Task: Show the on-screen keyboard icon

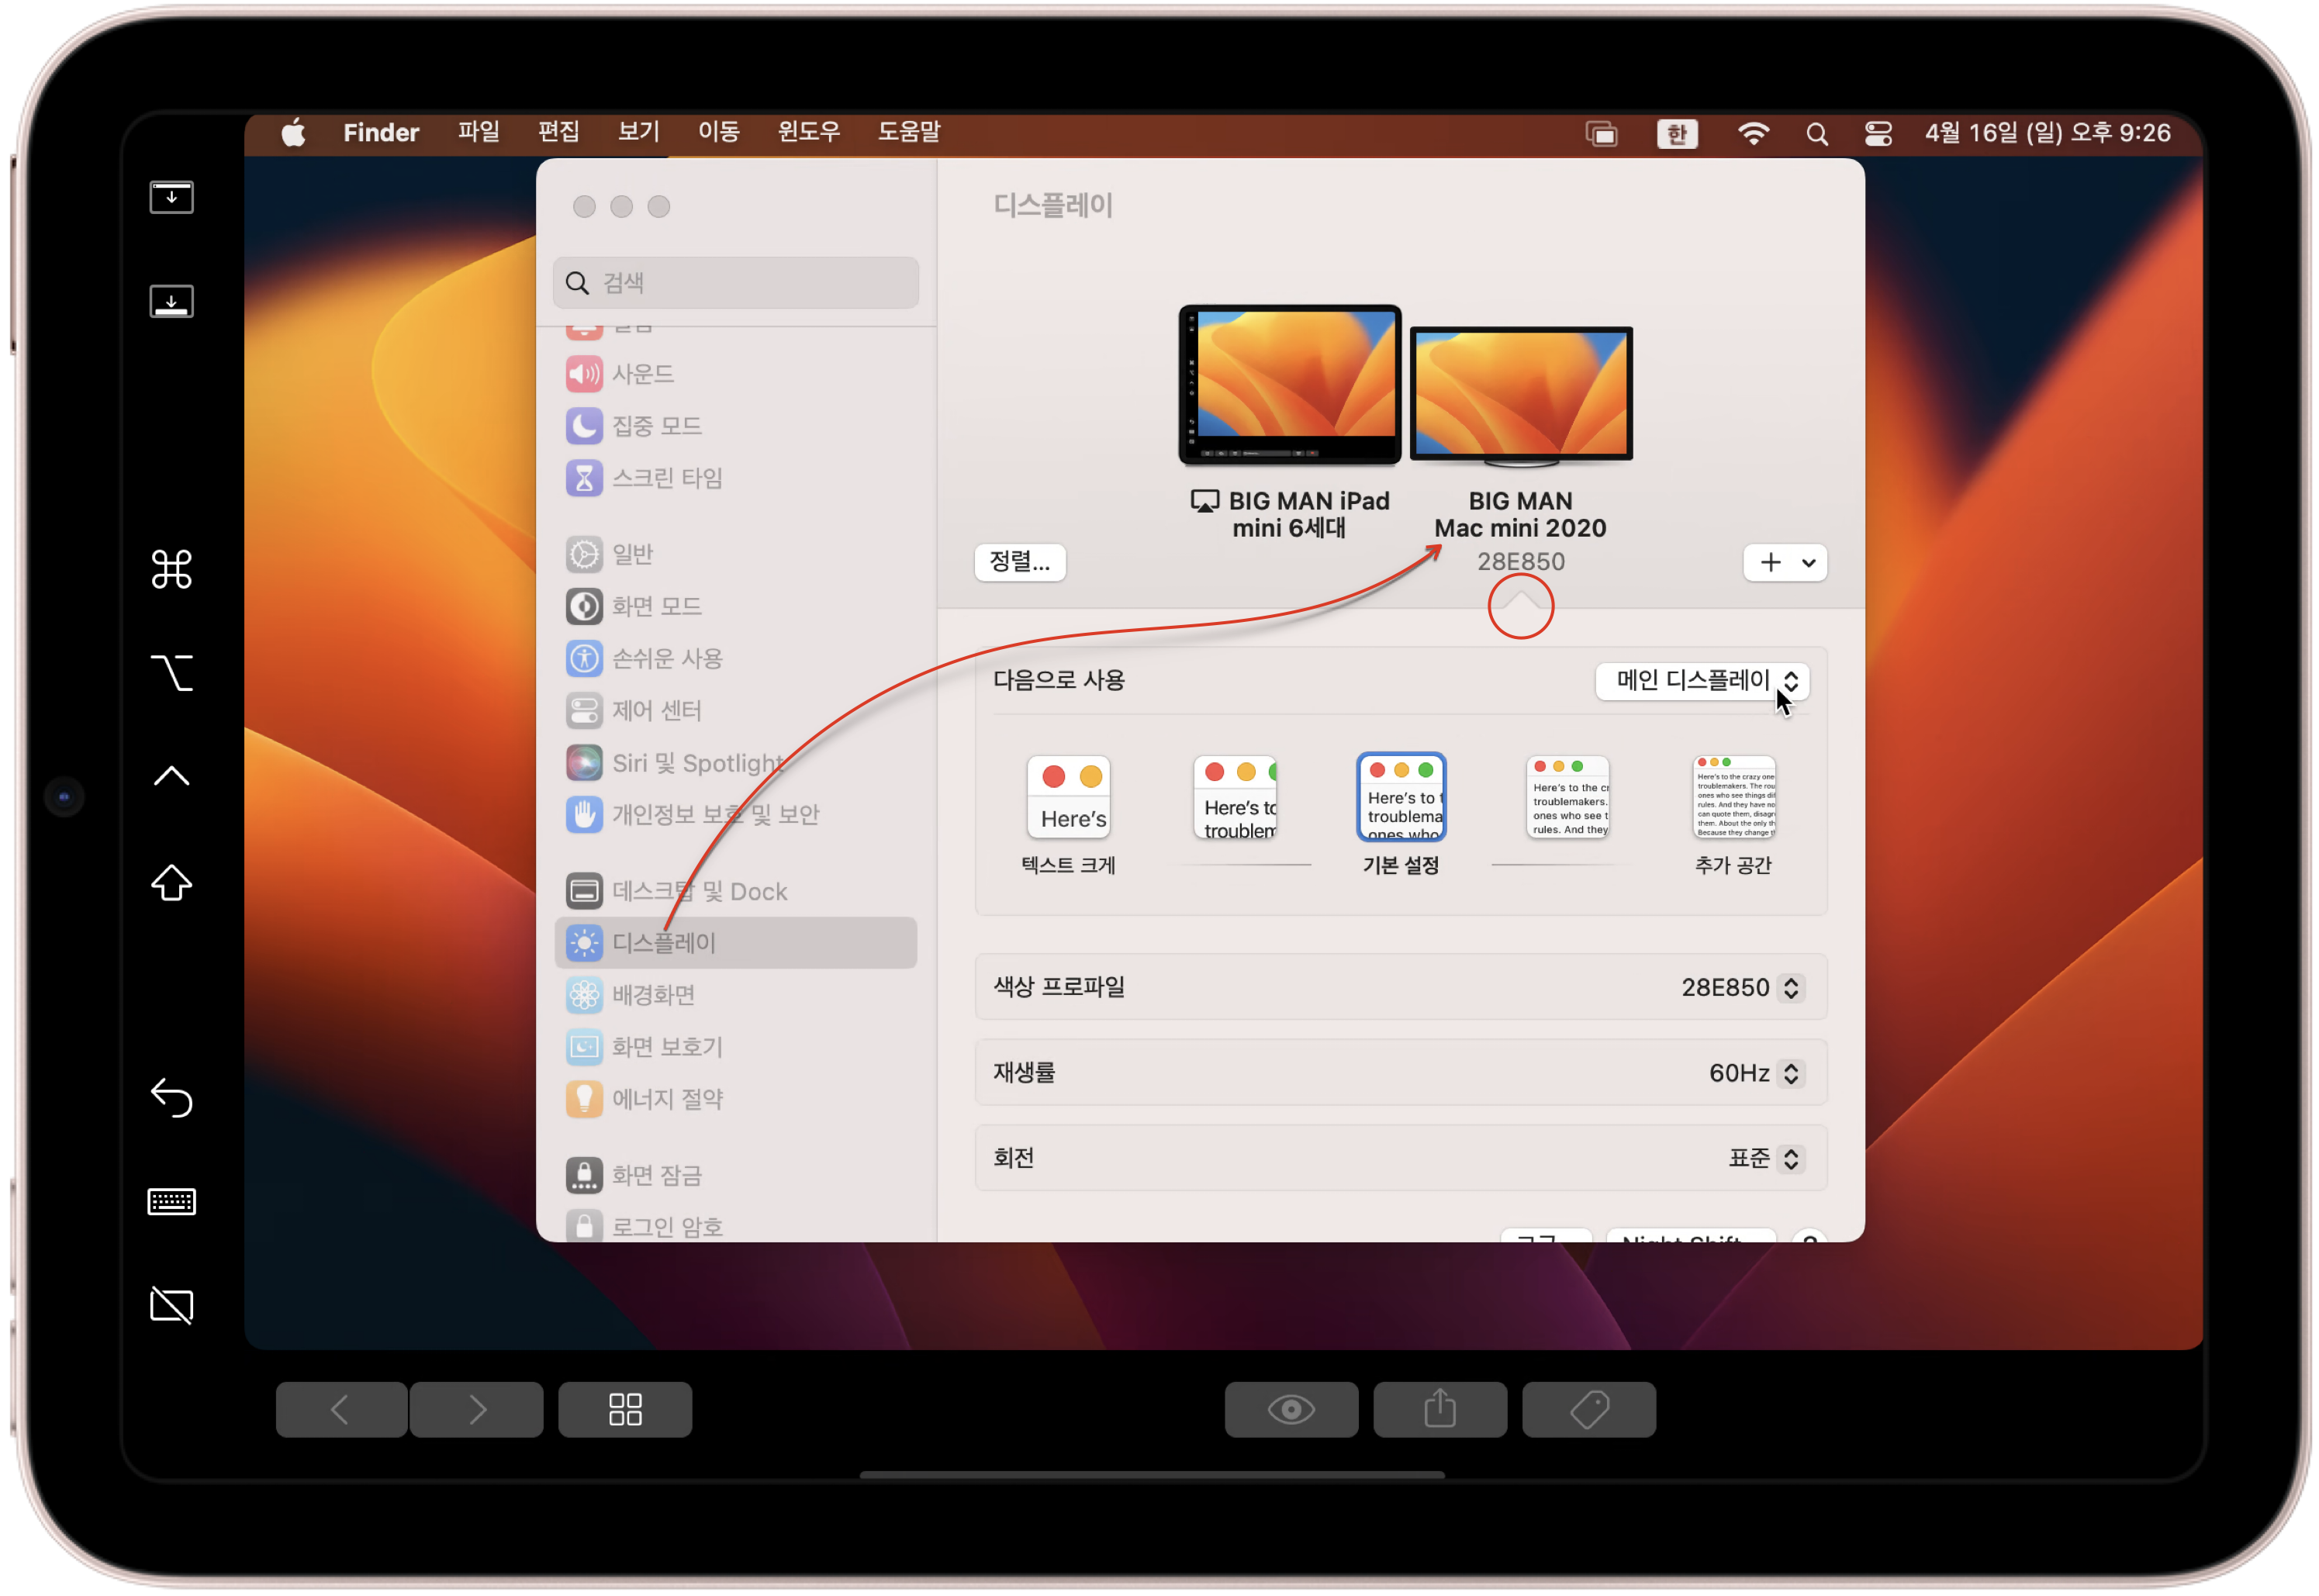Action: coord(171,1201)
